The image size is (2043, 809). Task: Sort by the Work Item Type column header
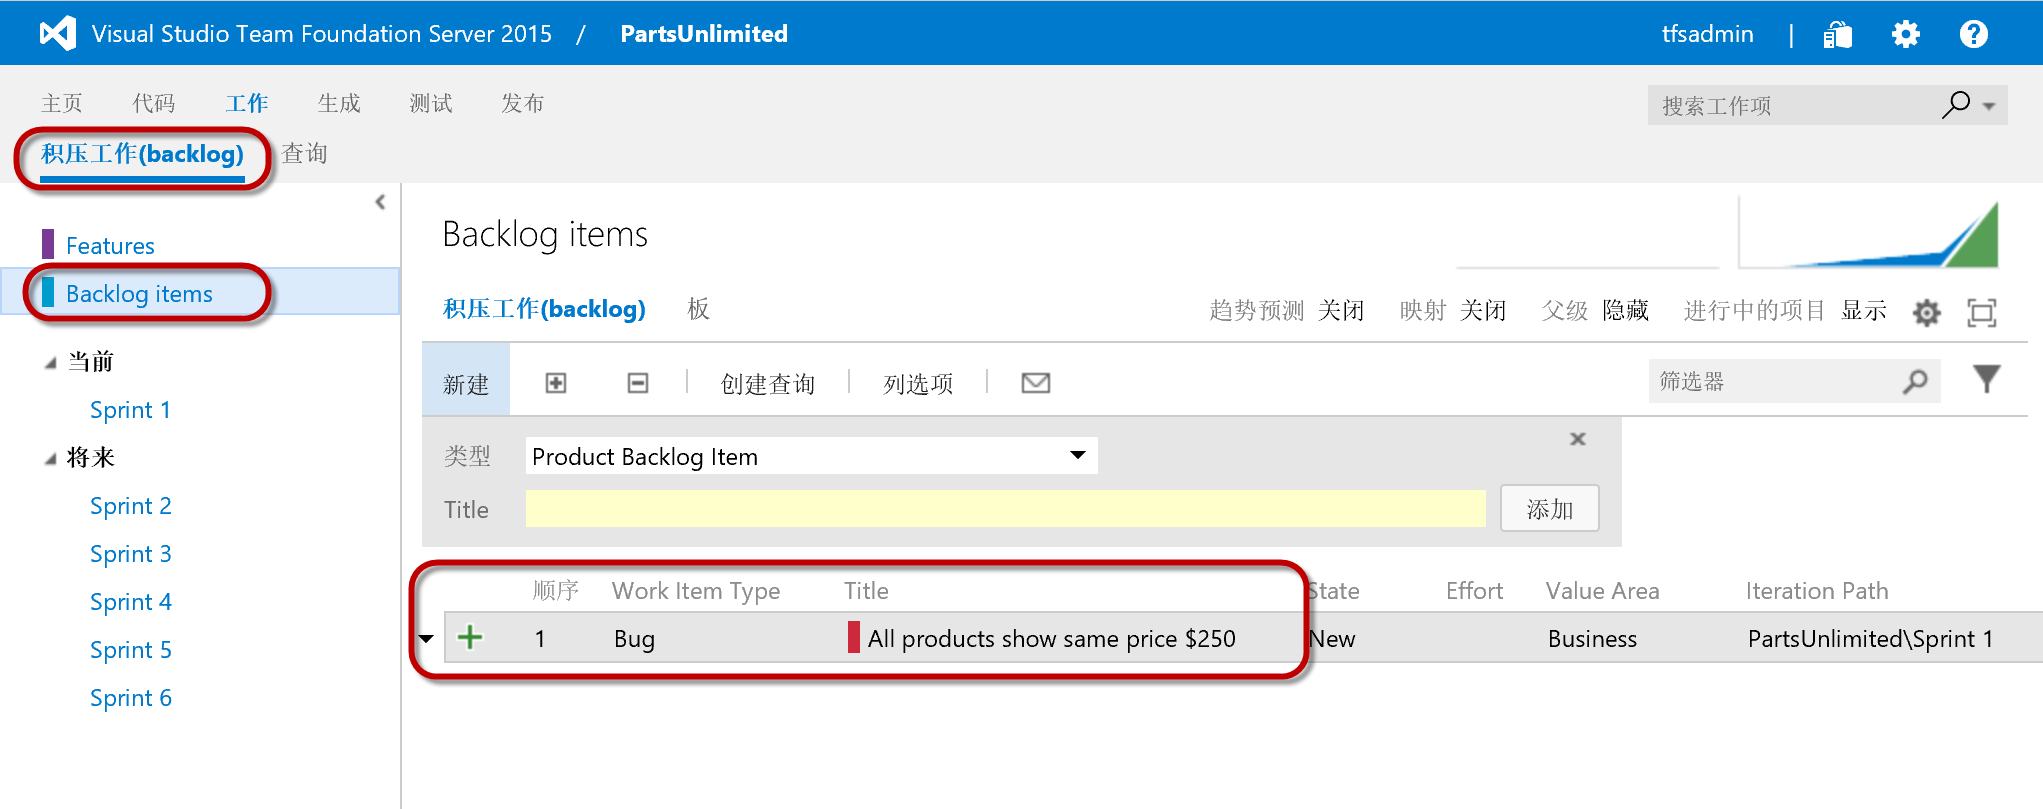(696, 591)
